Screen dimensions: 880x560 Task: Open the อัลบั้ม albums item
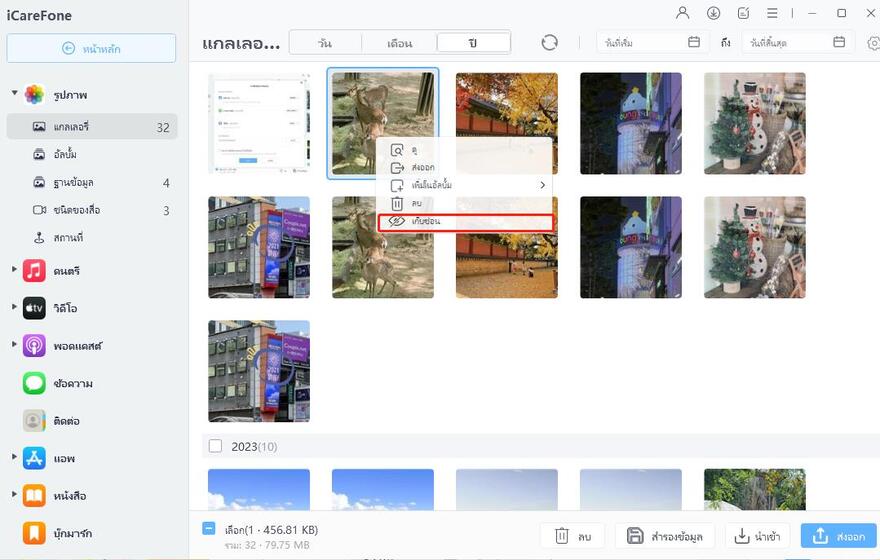click(x=92, y=154)
